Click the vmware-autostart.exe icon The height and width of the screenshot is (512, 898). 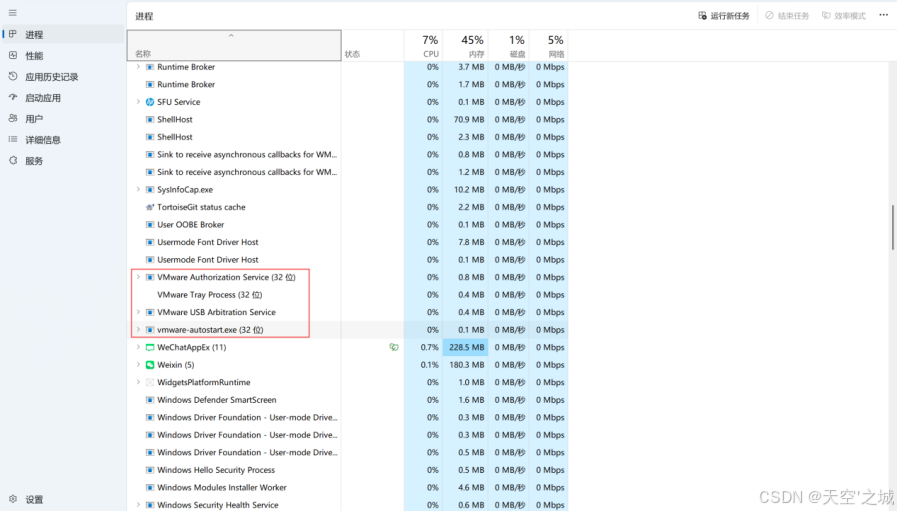coord(150,330)
